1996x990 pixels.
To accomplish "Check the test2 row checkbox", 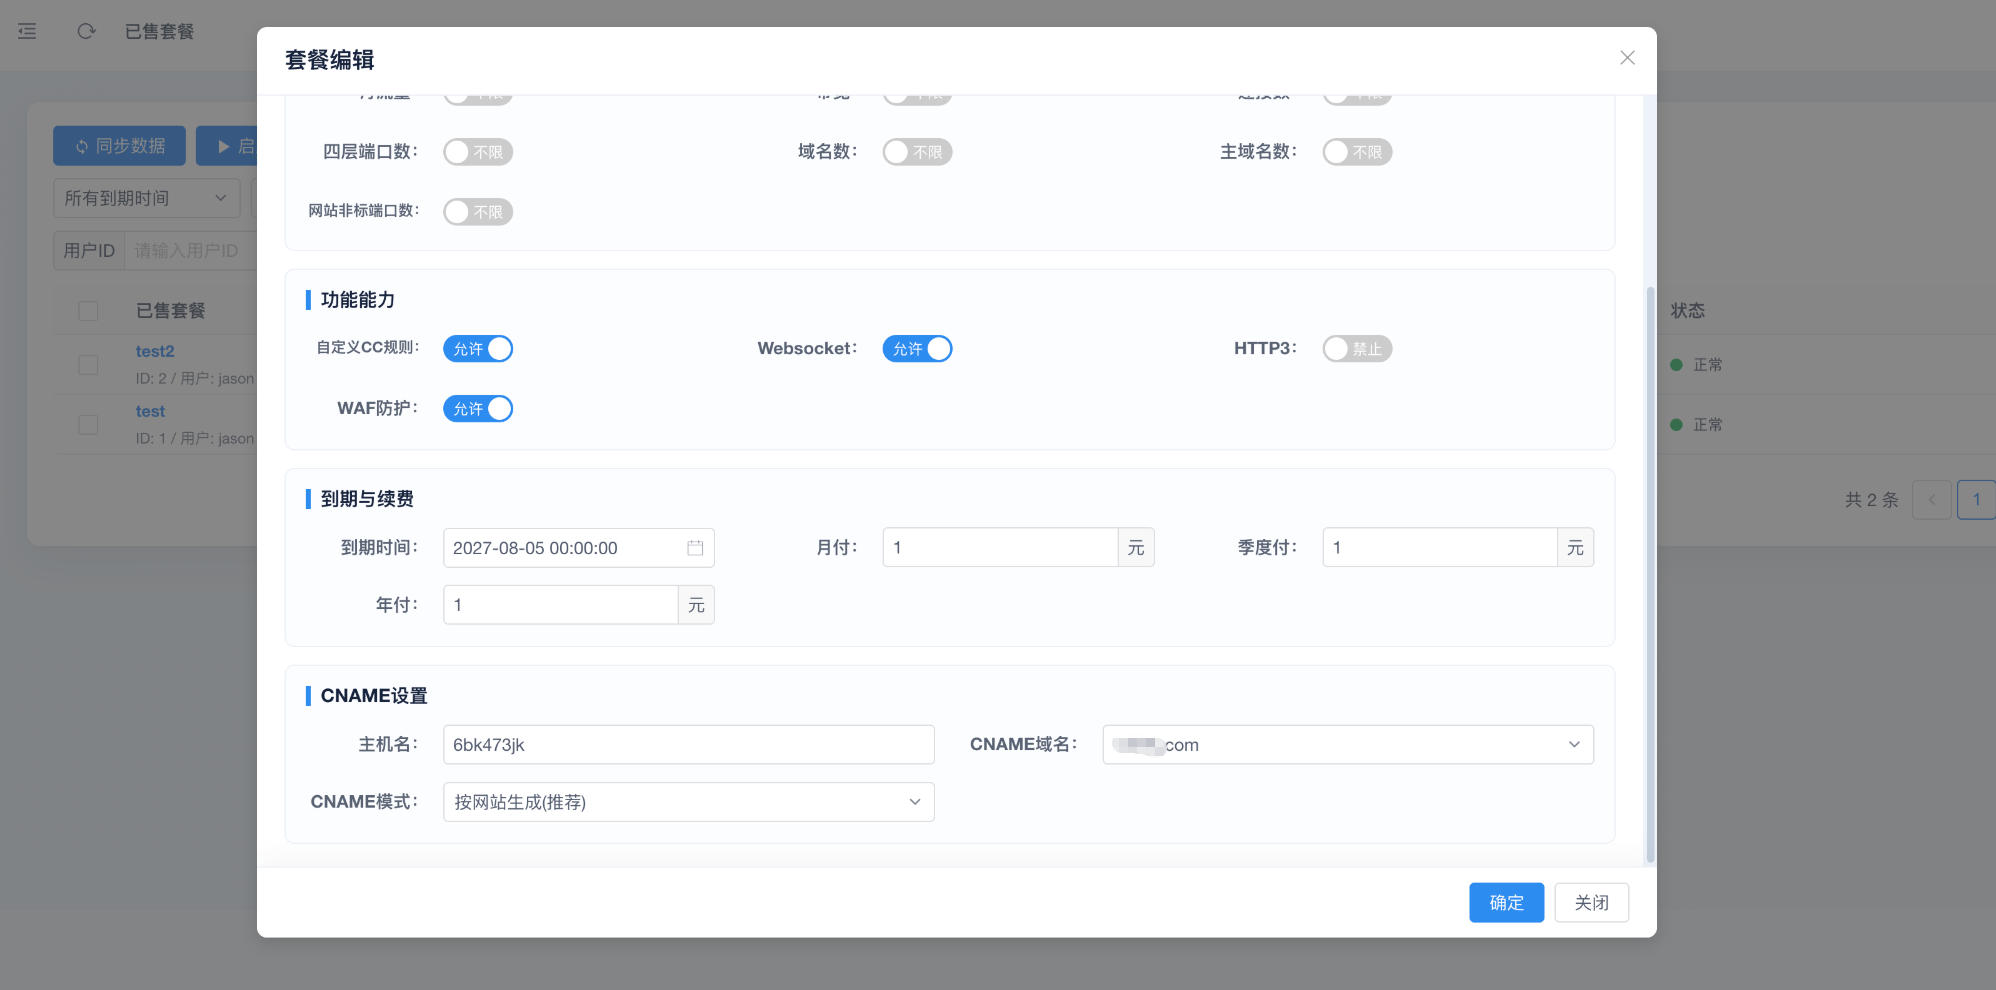I will tap(88, 364).
